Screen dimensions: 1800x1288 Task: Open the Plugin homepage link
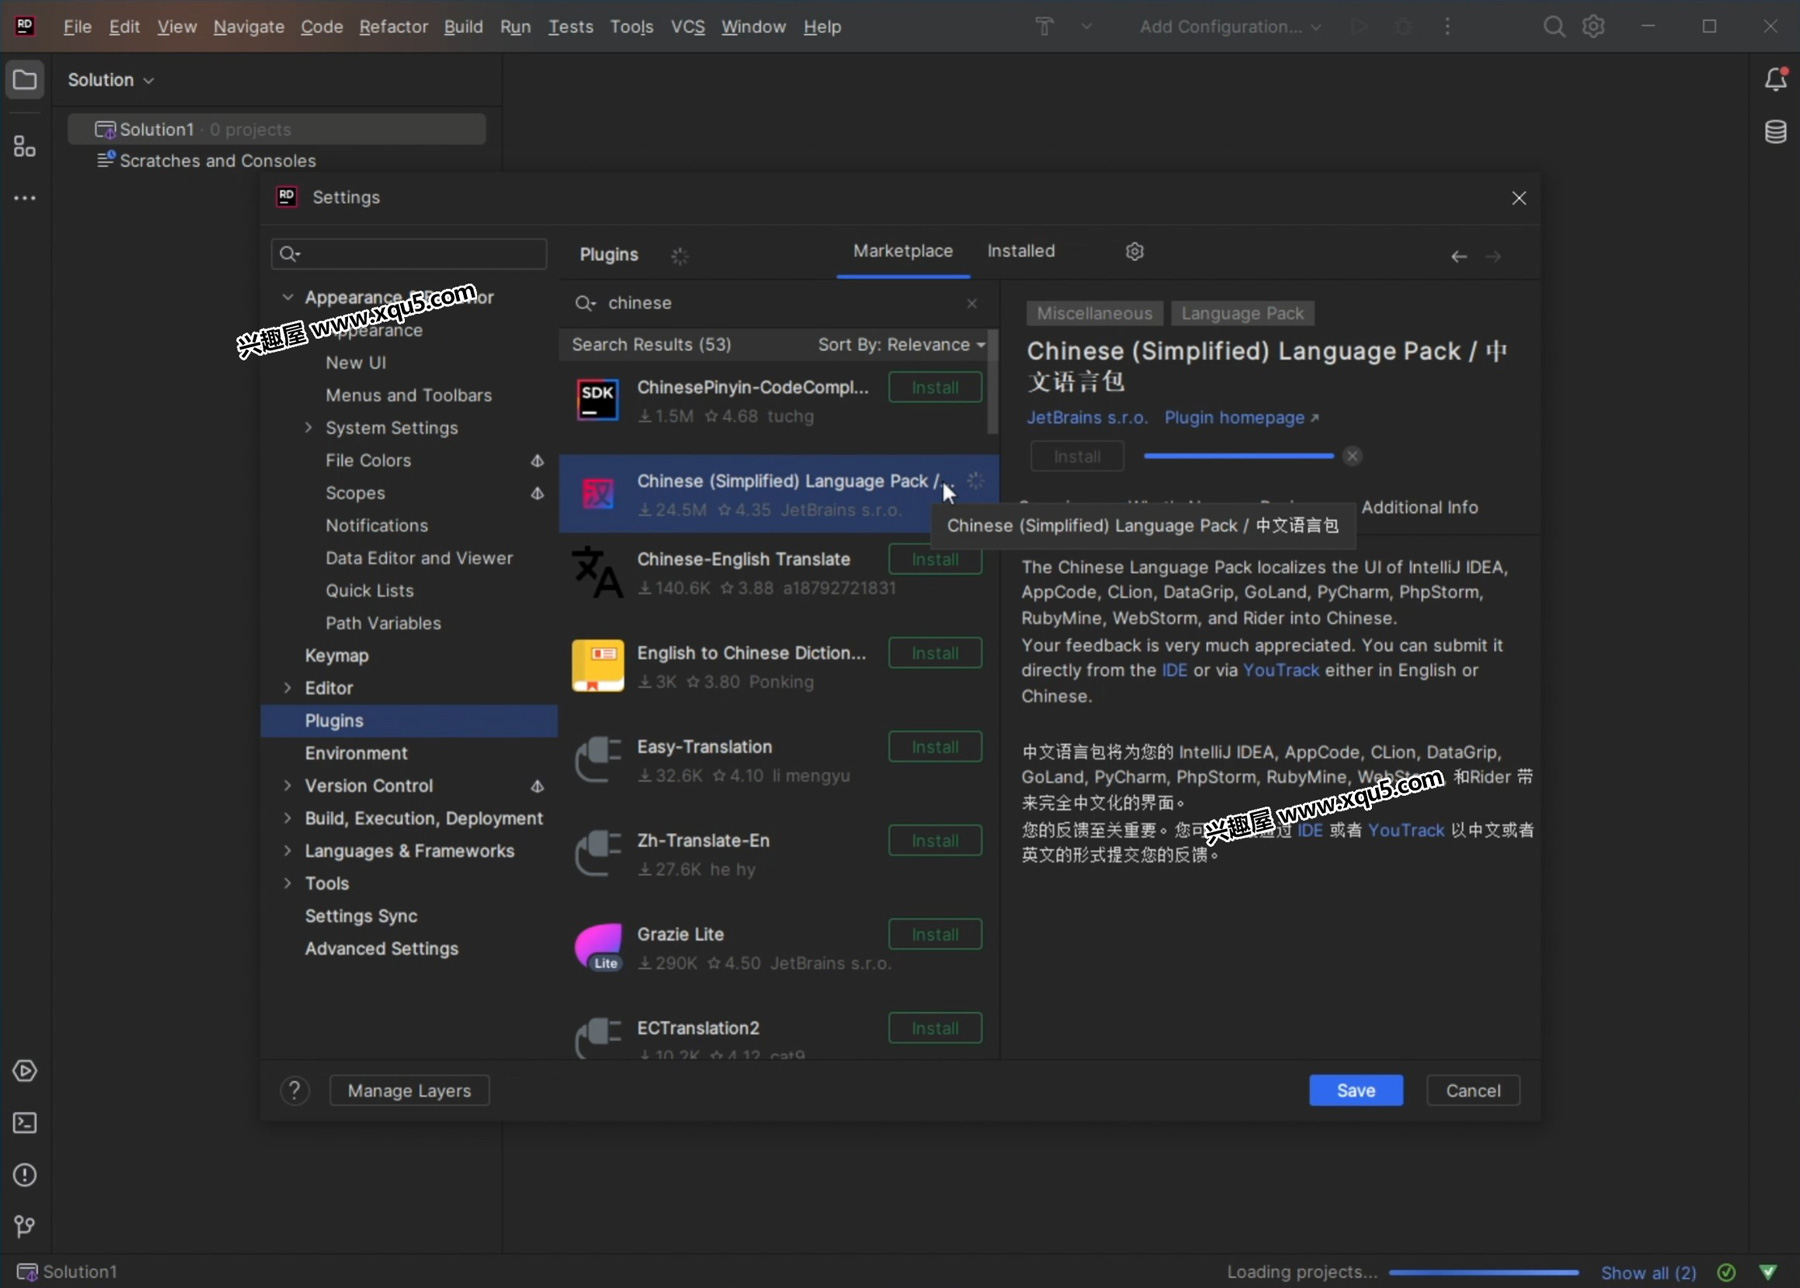[1241, 418]
